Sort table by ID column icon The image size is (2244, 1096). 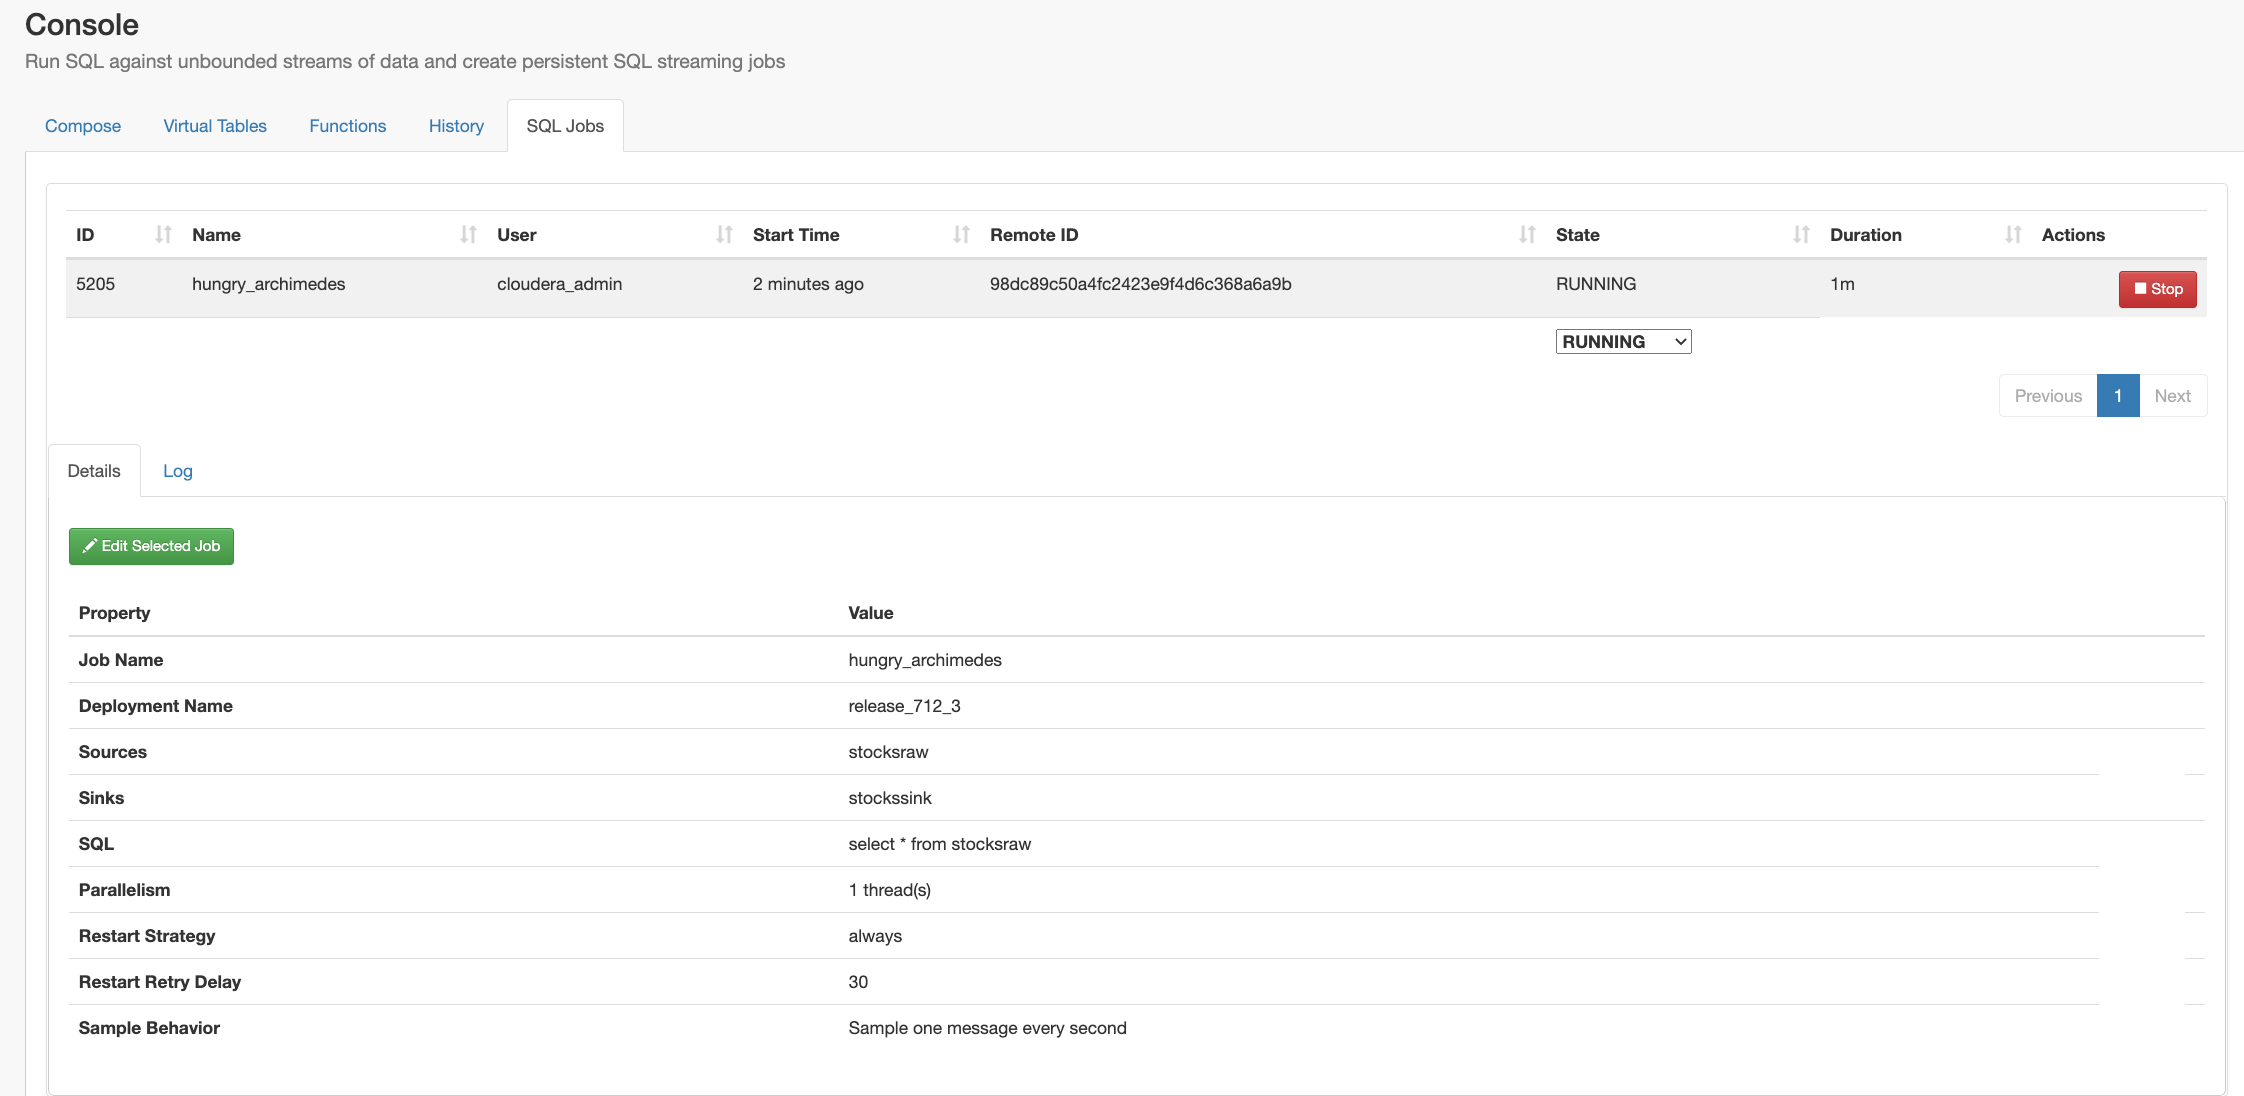pos(164,235)
